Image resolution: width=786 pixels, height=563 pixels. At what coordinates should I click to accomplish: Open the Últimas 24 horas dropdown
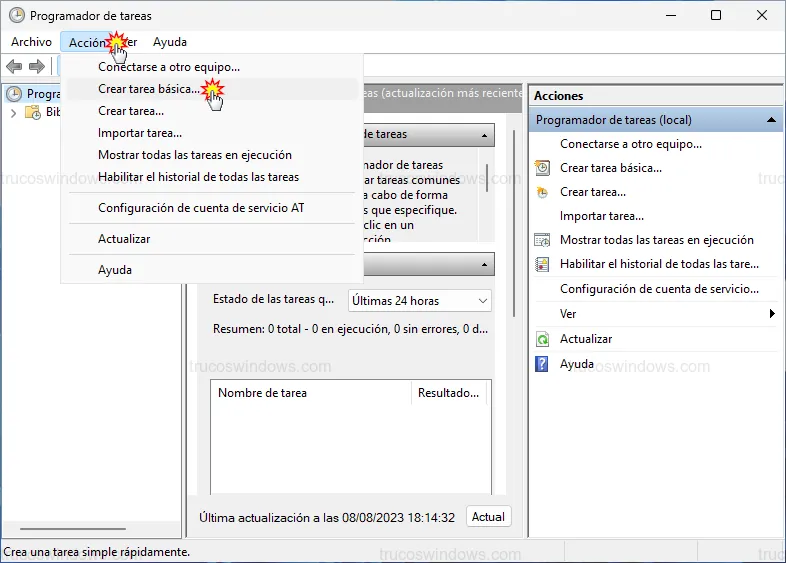419,300
